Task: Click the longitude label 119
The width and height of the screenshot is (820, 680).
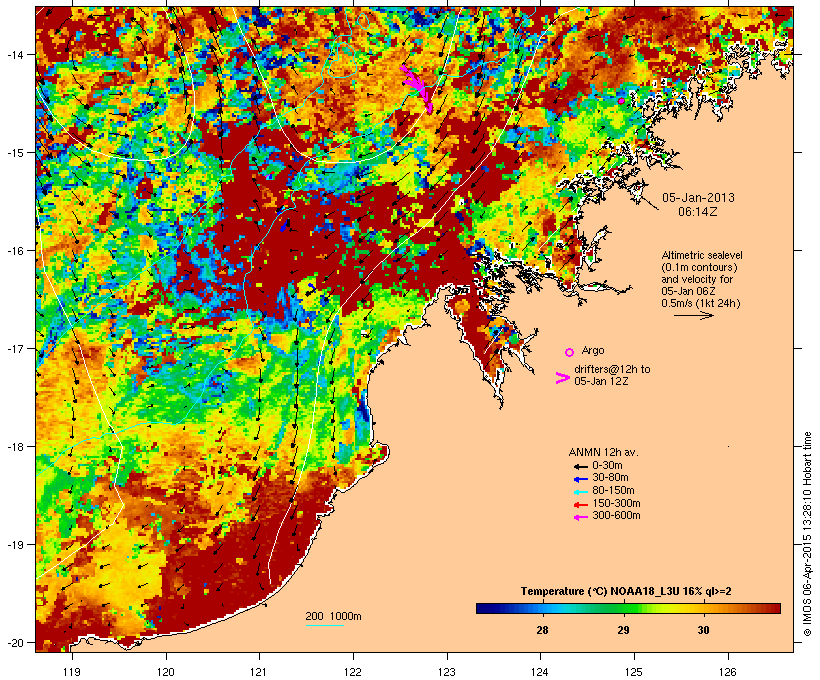Action: coord(72,672)
